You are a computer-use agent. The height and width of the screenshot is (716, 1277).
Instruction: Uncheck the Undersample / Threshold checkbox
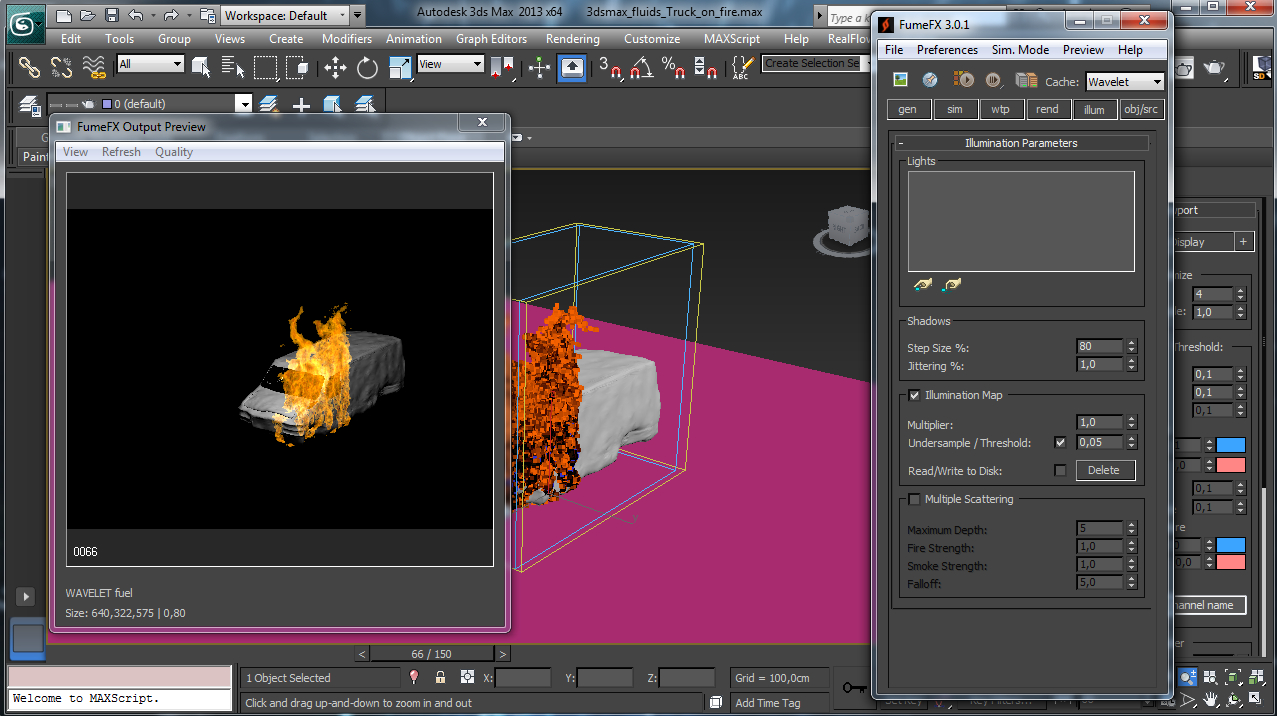1060,442
